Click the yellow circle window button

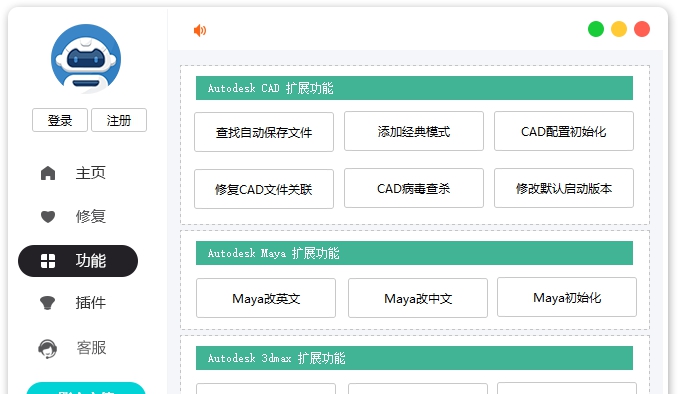tap(619, 29)
